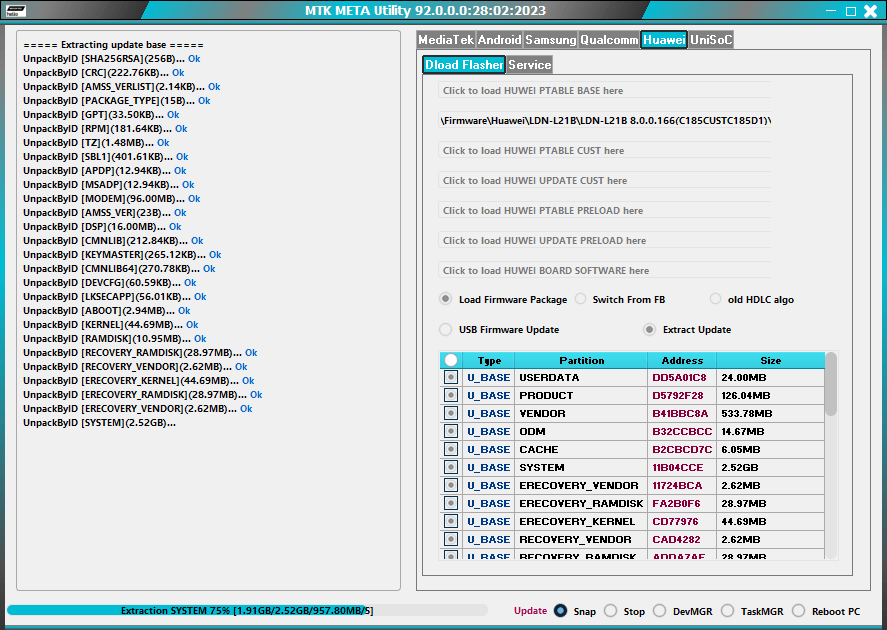Click the ERECOVERY_KERNEL partition row icon
Image resolution: width=887 pixels, height=630 pixels.
(450, 521)
